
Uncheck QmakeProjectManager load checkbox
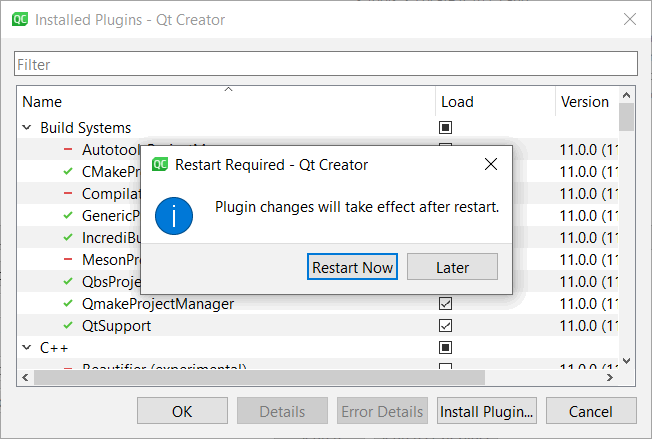pos(446,304)
